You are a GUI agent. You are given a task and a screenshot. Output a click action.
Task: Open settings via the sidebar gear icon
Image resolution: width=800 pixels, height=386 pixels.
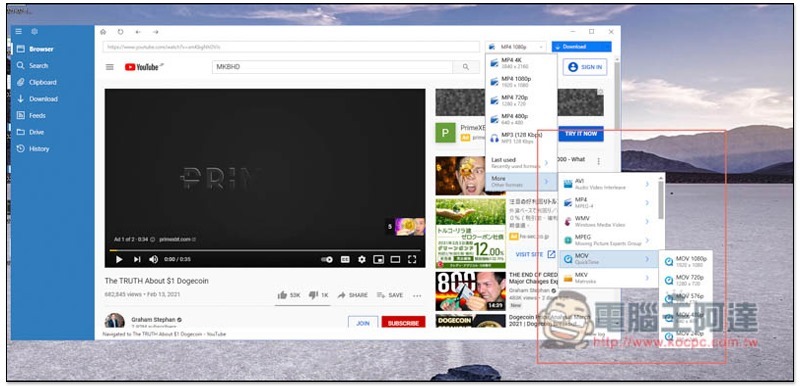(34, 32)
